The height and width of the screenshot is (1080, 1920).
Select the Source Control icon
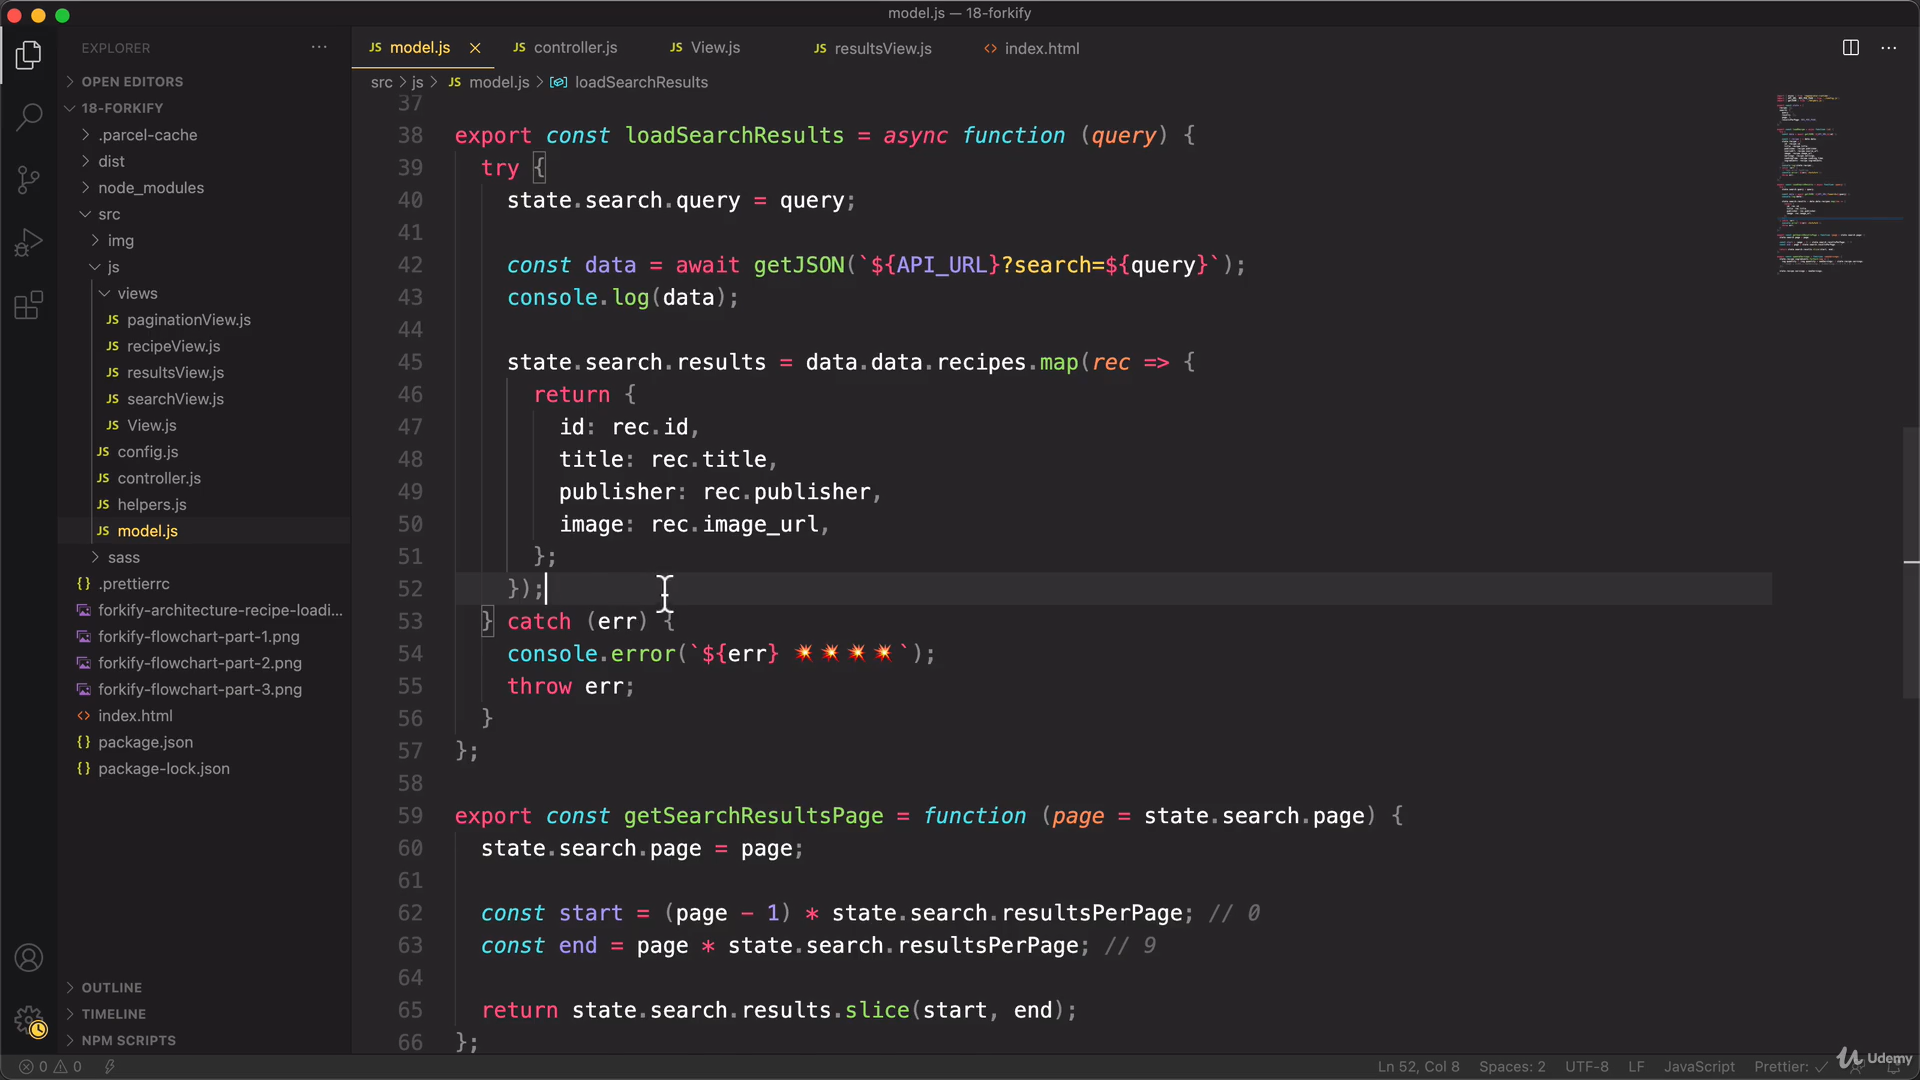click(x=29, y=179)
